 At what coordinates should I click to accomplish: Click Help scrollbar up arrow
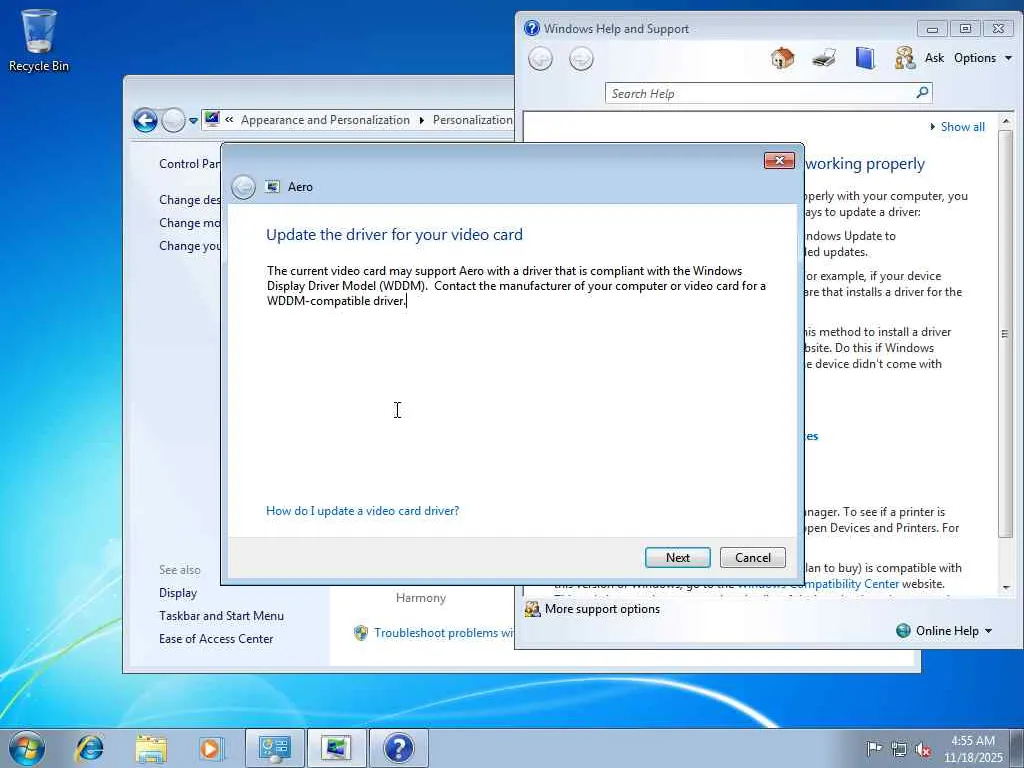pos(1006,121)
